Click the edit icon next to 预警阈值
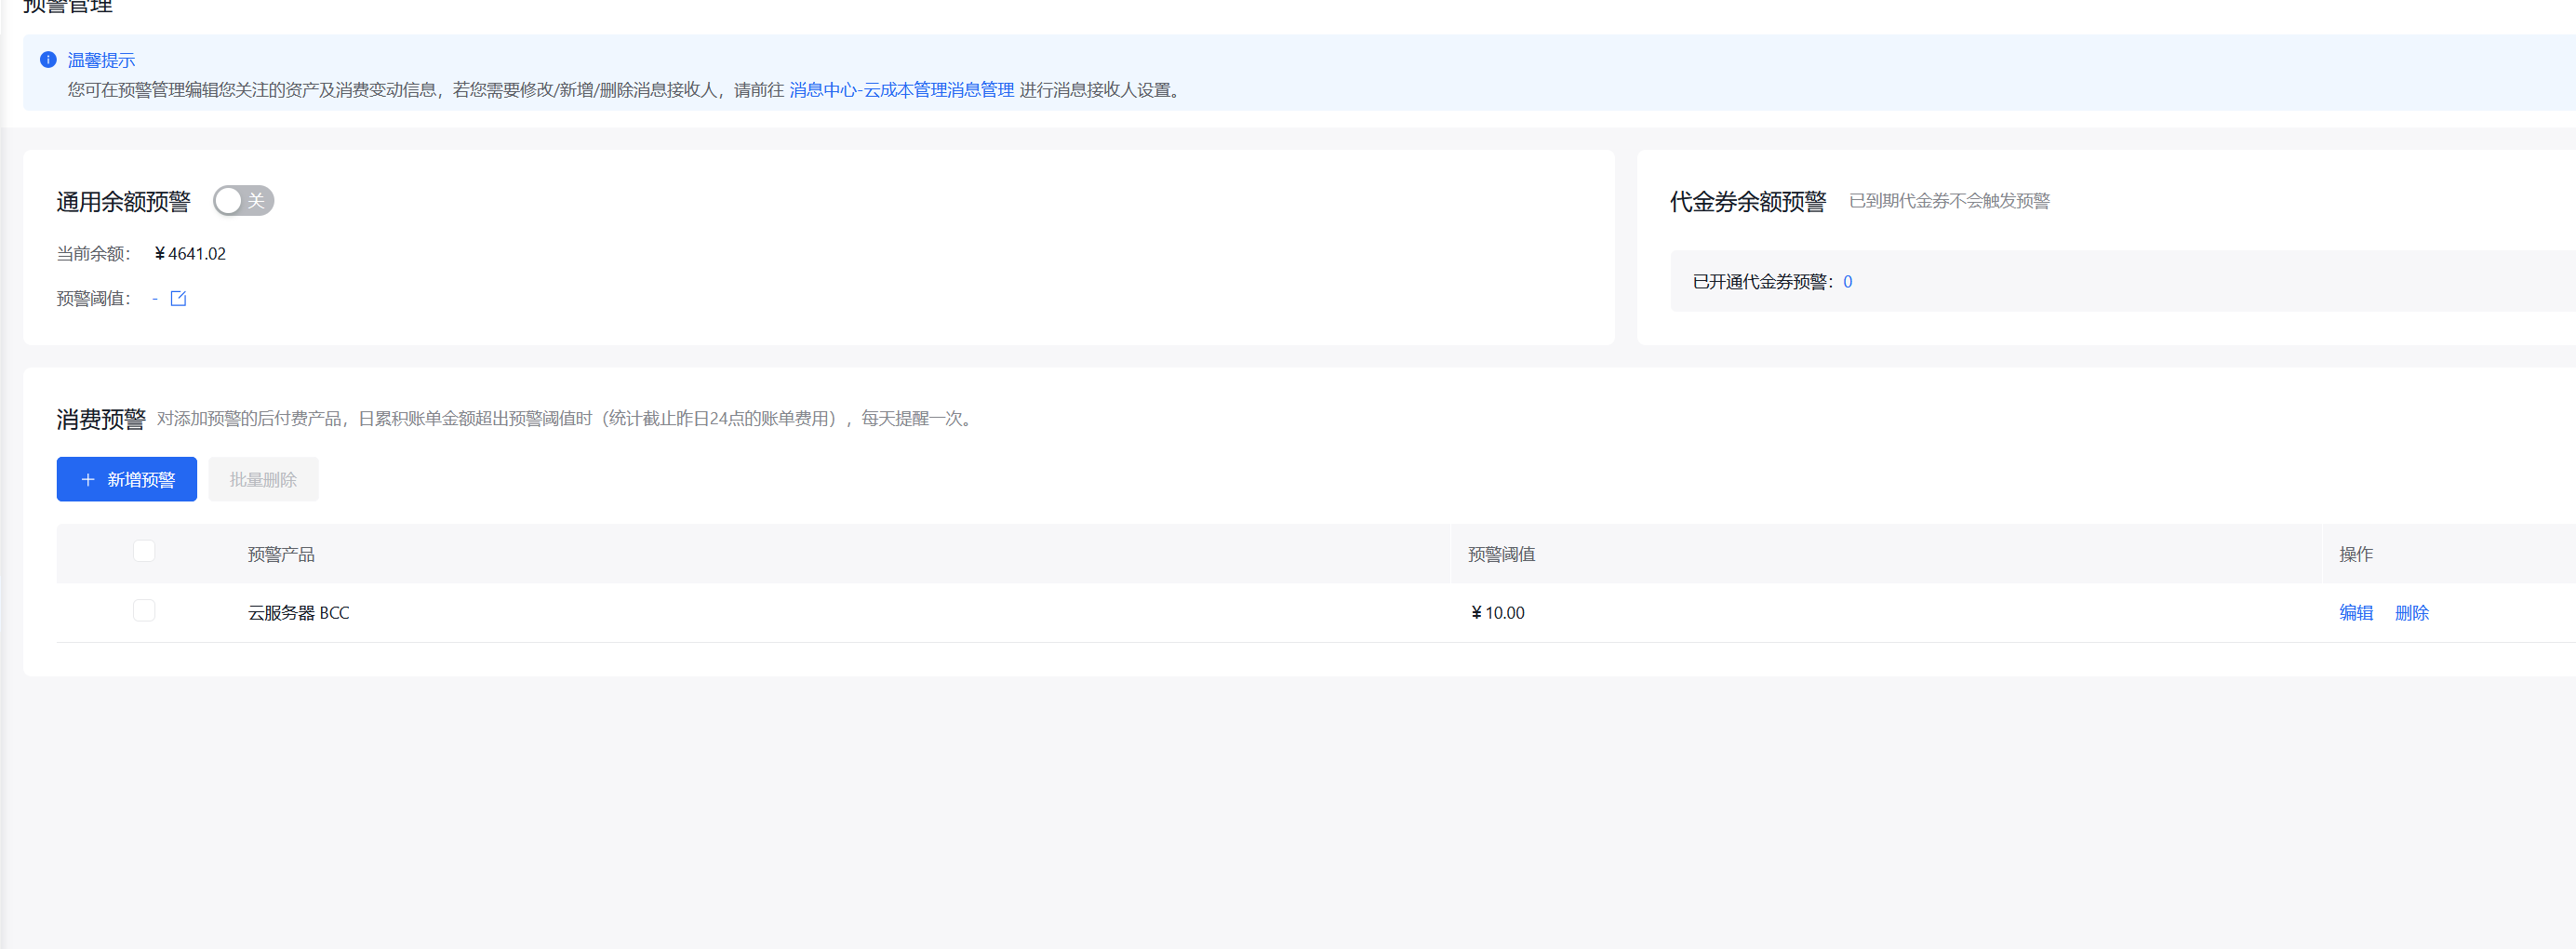2576x949 pixels. tap(179, 297)
